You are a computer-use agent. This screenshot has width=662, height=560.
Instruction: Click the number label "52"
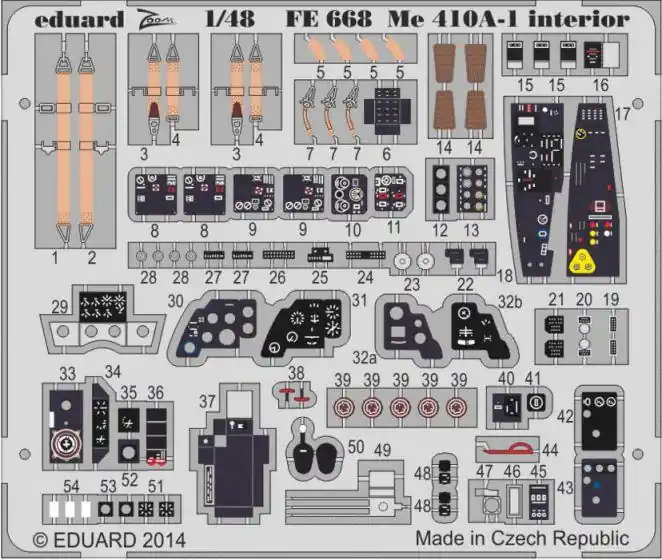pyautogui.click(x=130, y=480)
